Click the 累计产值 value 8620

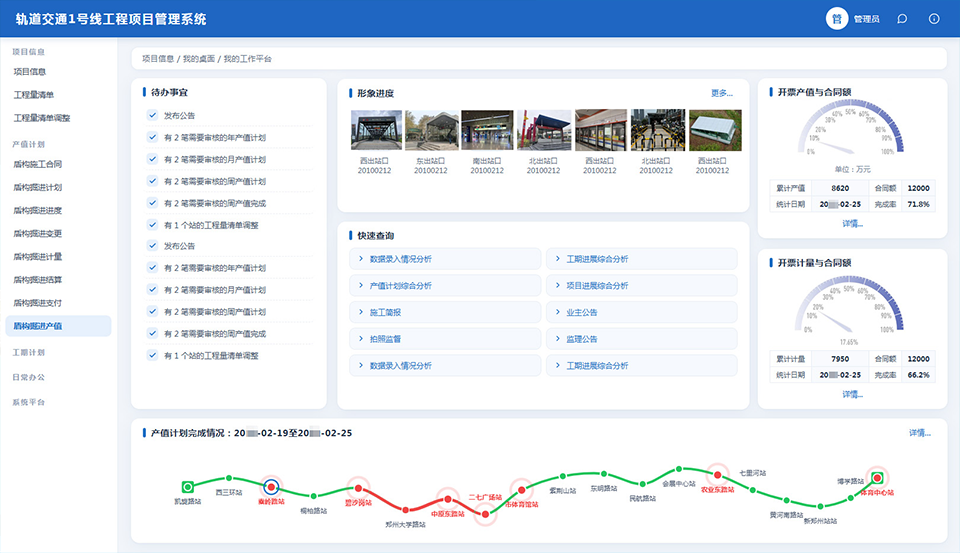[840, 188]
